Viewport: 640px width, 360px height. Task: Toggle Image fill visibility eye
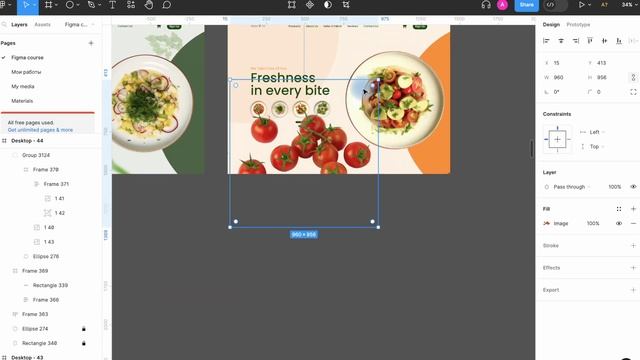tap(619, 223)
